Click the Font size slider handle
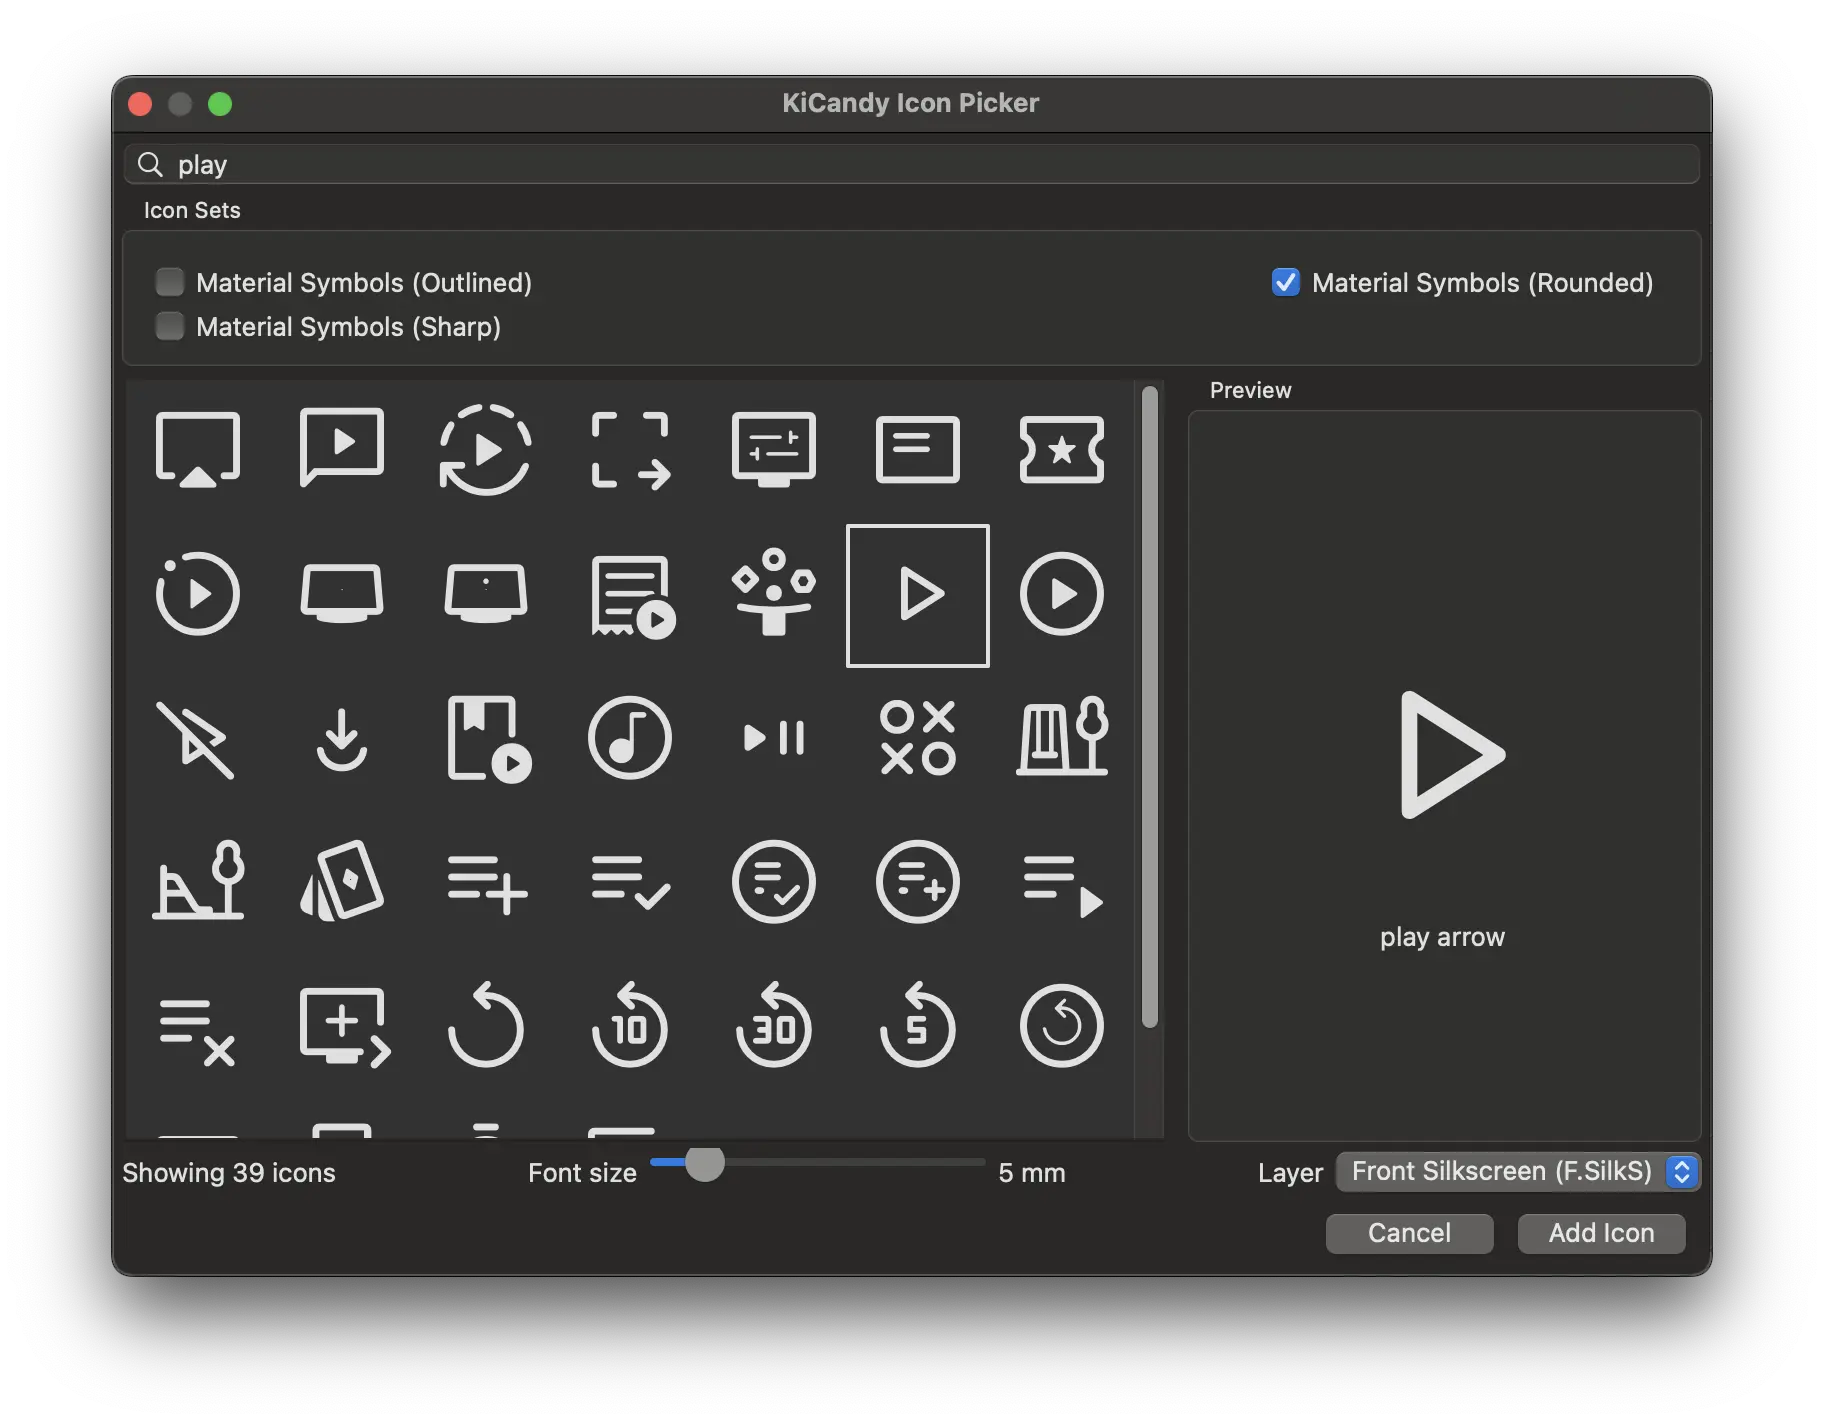Screen dimensions: 1824x1424 tap(705, 1163)
